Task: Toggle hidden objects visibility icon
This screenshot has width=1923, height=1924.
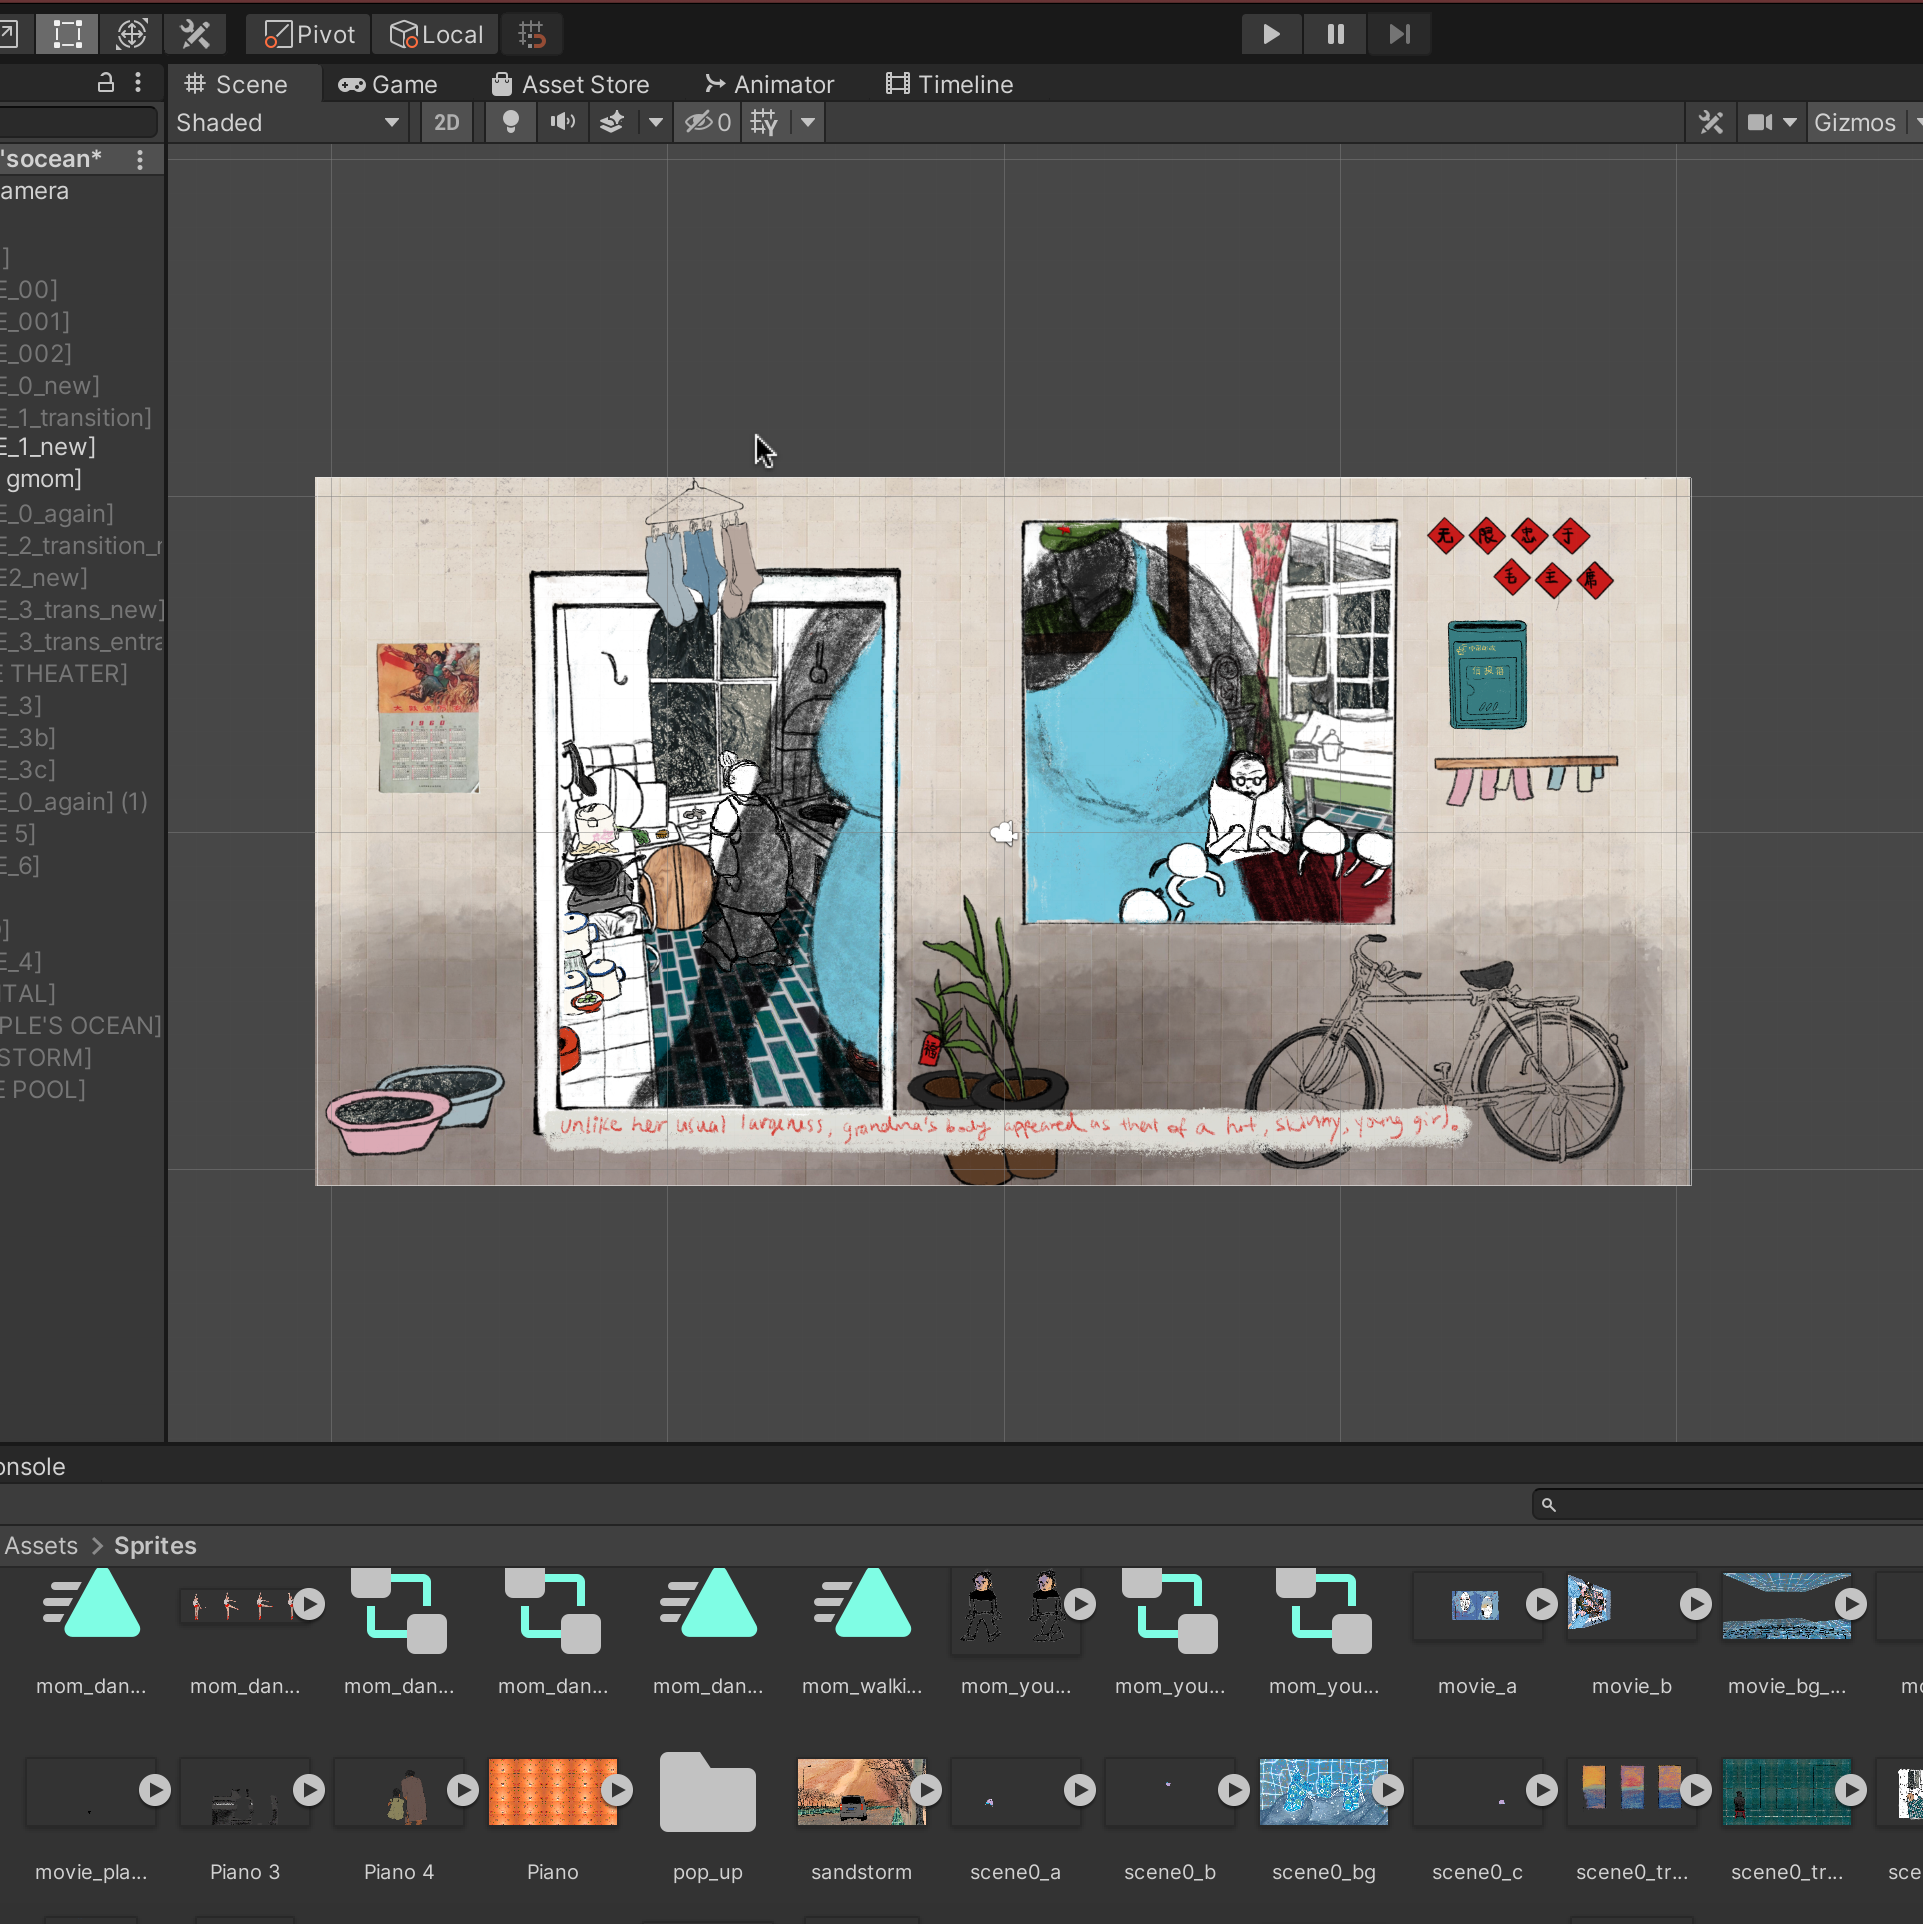Action: pyautogui.click(x=707, y=122)
